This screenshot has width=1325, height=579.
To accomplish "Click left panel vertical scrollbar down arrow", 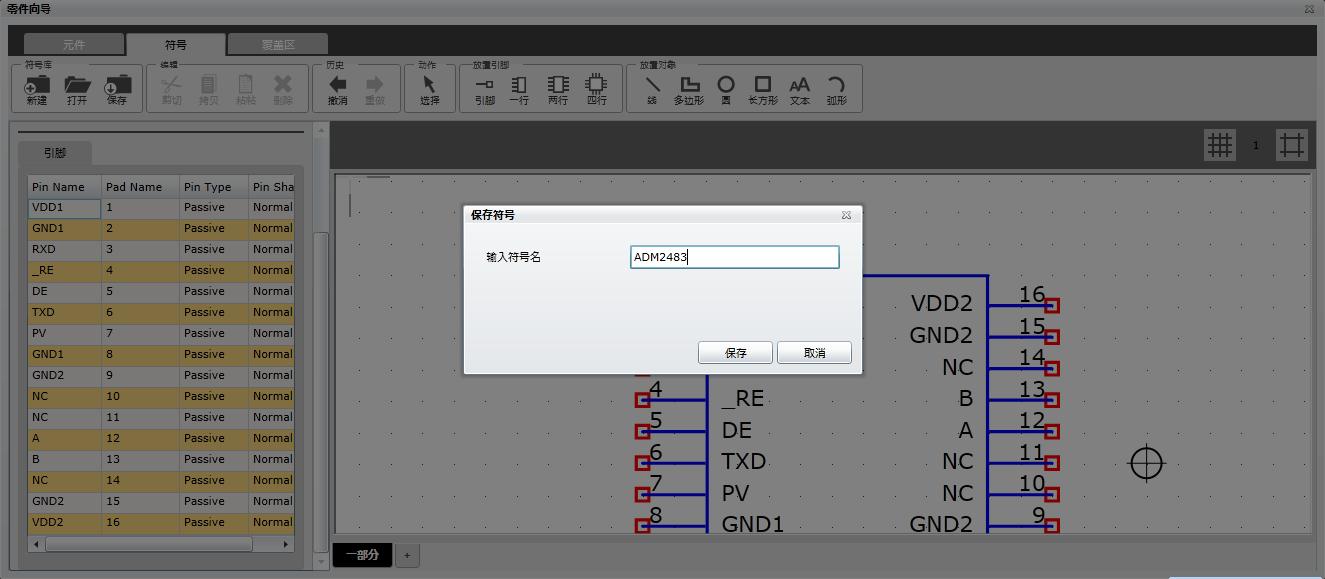I will coord(321,563).
